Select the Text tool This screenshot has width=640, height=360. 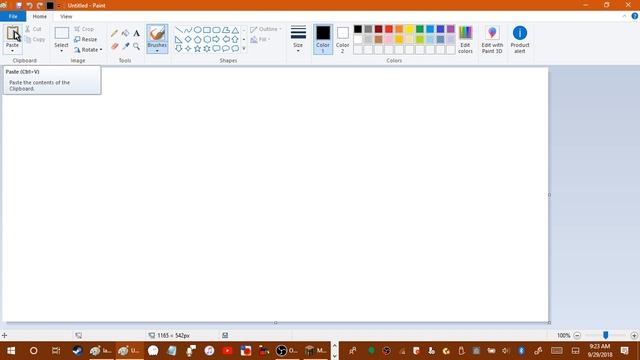pos(136,33)
